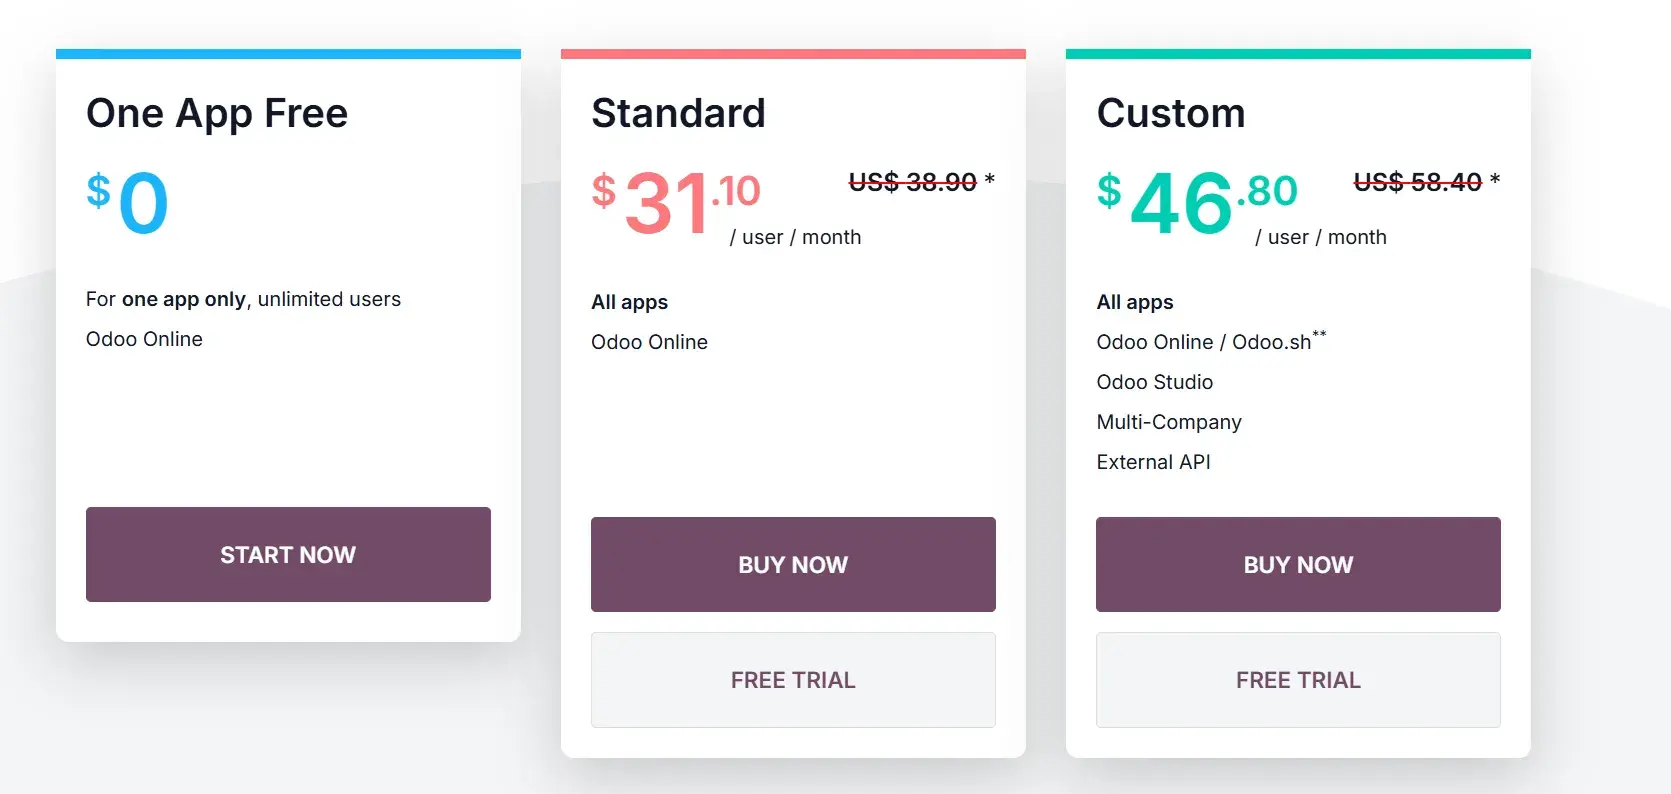
Task: Start a FREE TRIAL of the Standard plan
Action: 793,680
